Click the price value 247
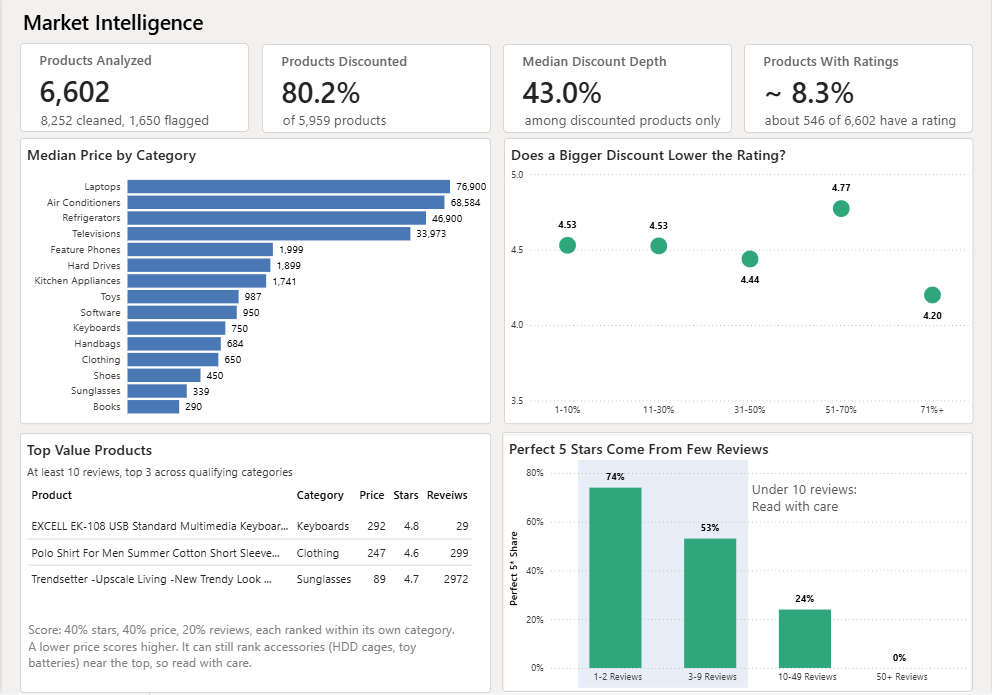Viewport: 992px width, 695px height. [x=376, y=553]
